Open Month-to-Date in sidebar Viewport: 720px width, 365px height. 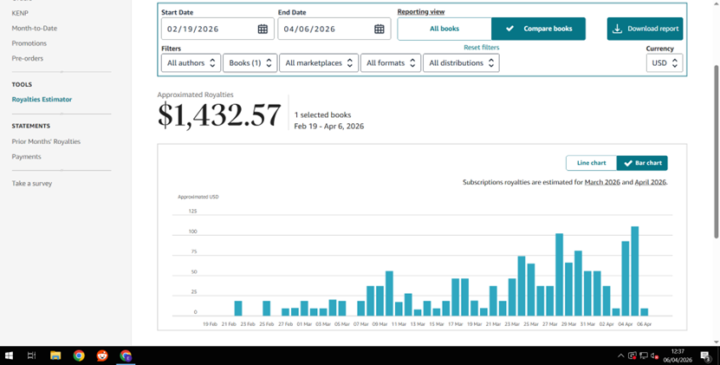[x=34, y=28]
